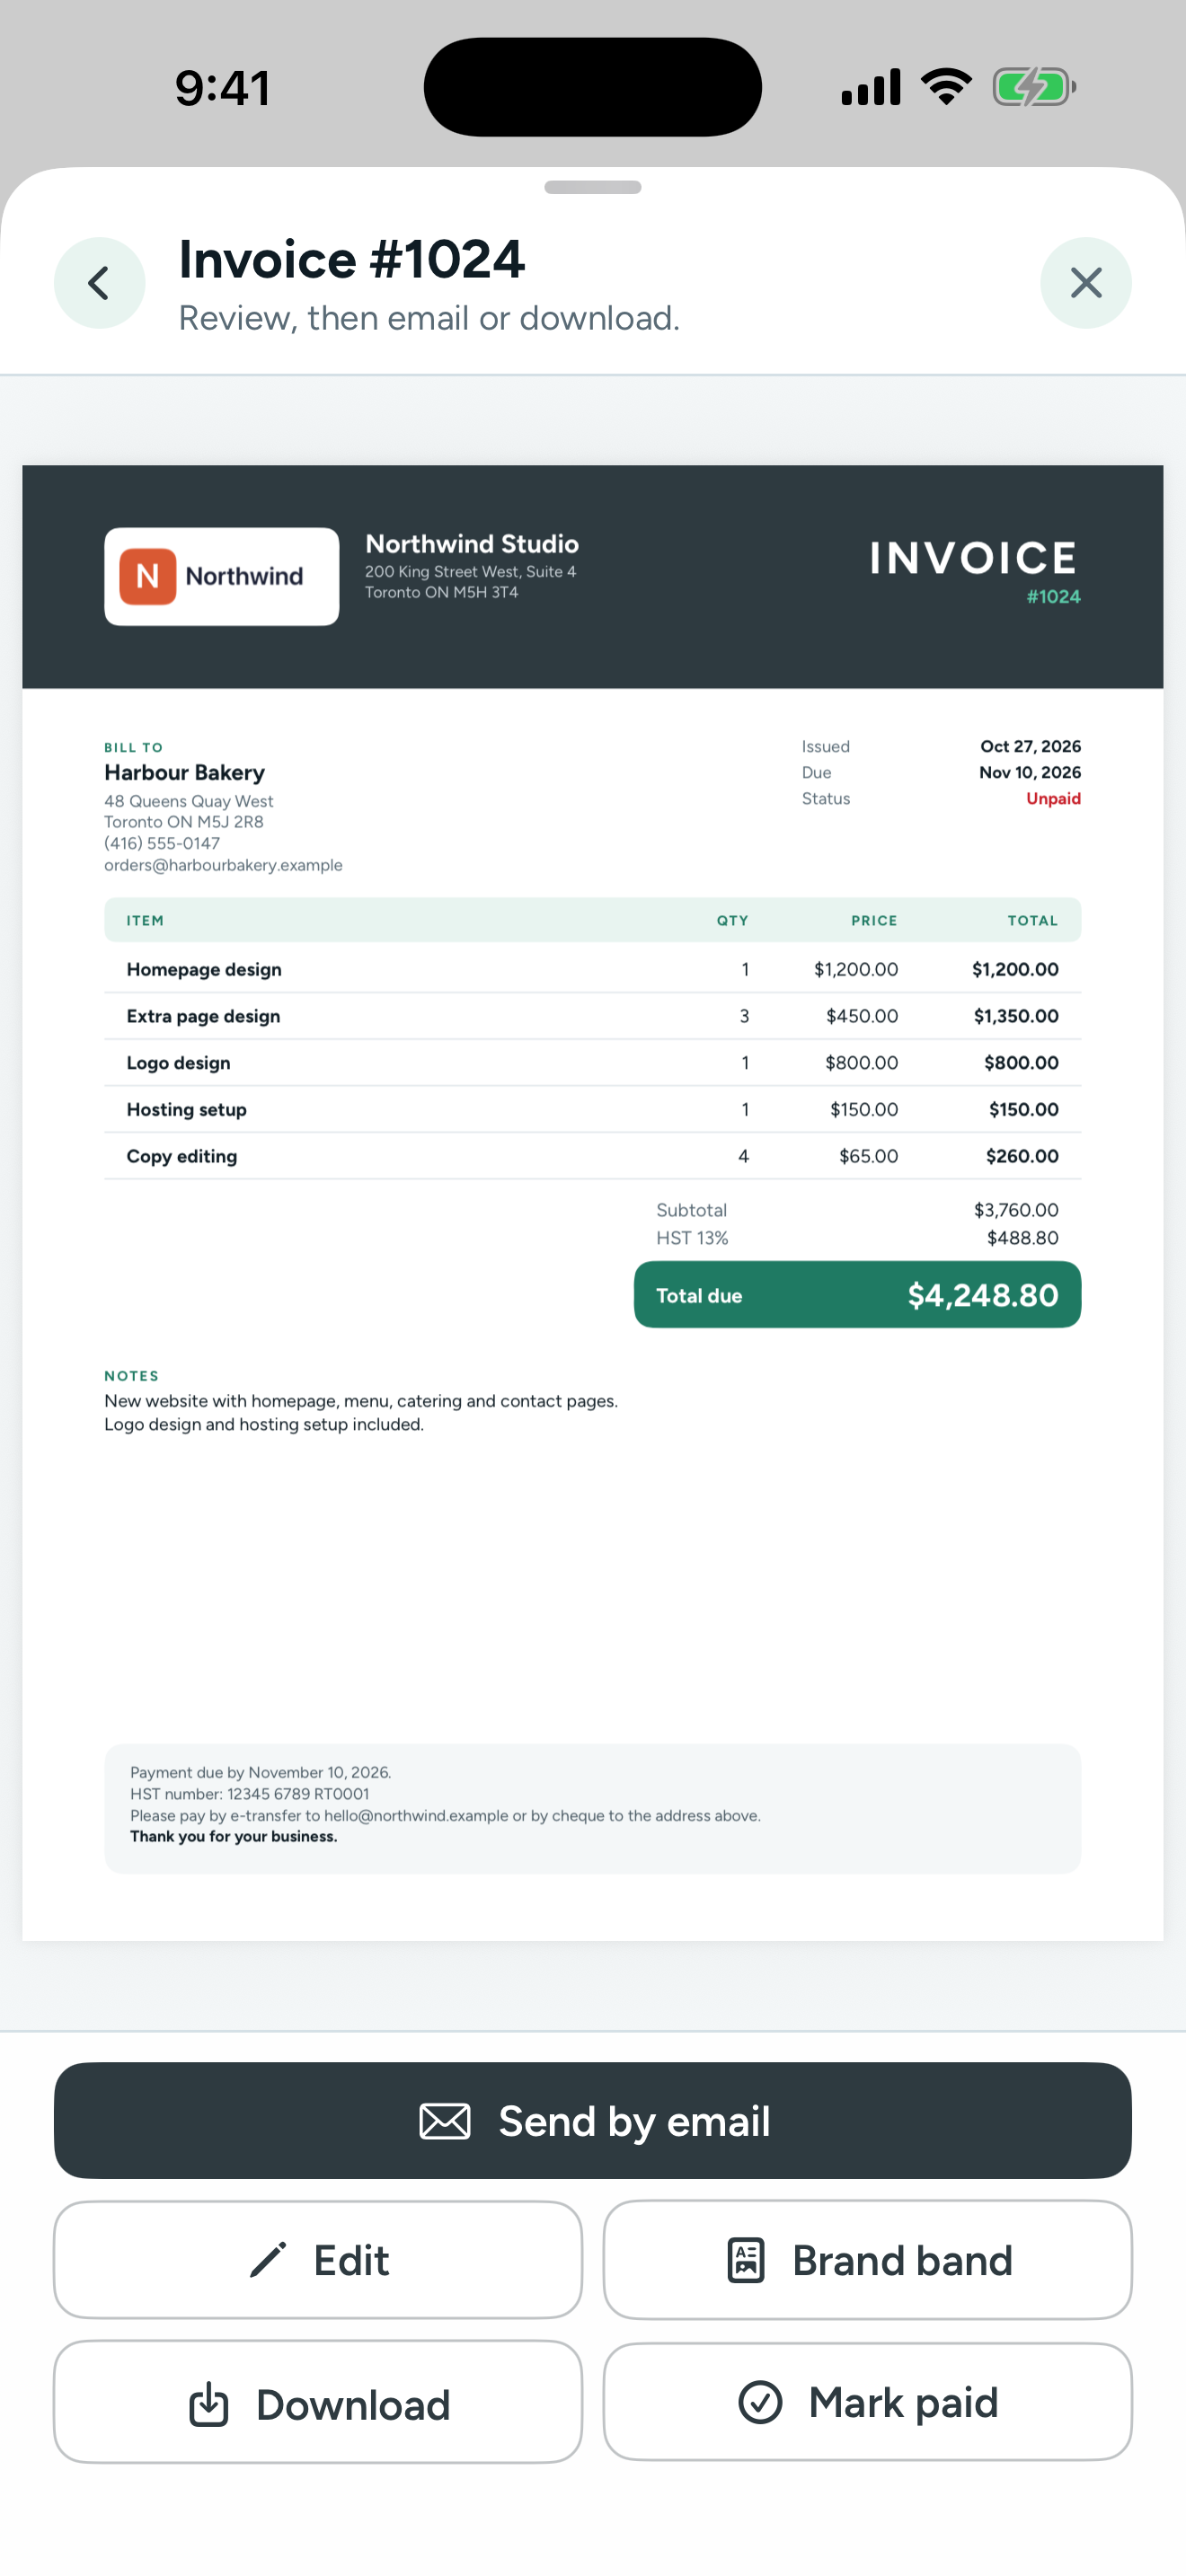Tap the 48 Queens Quay West address
The width and height of the screenshot is (1186, 2576).
pos(189,801)
